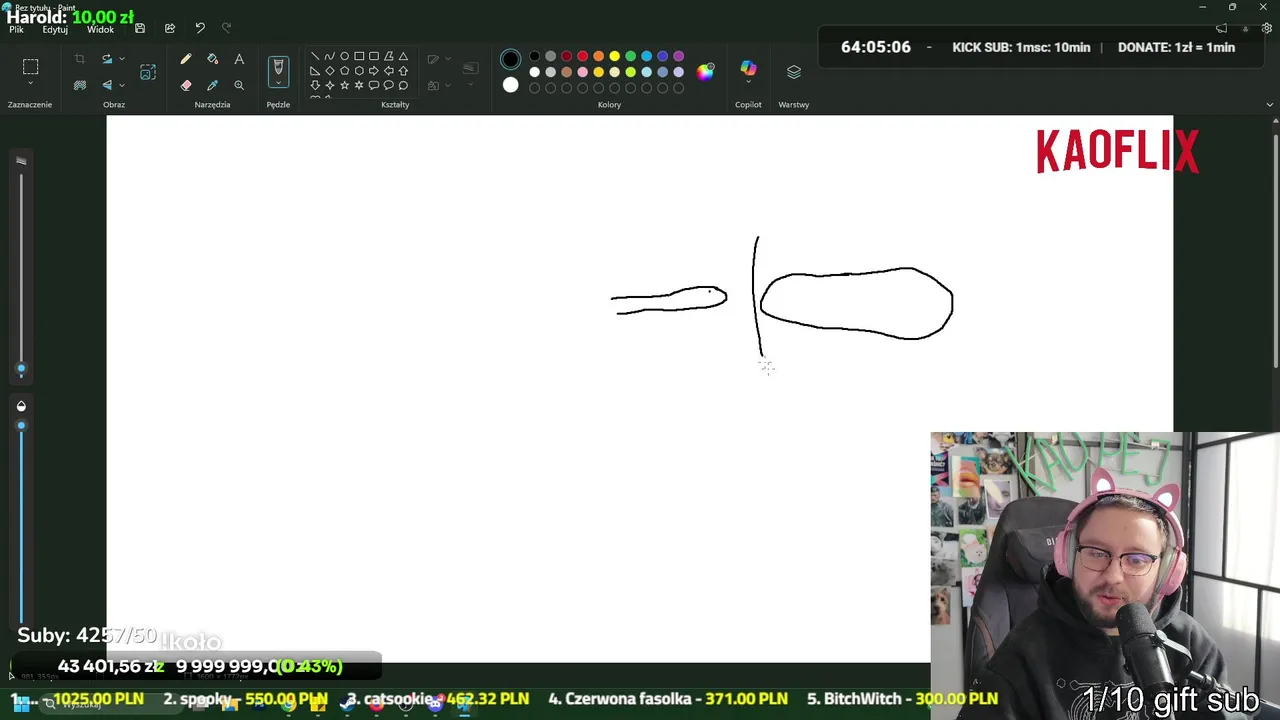Open the shape fill dropdown

(448, 85)
